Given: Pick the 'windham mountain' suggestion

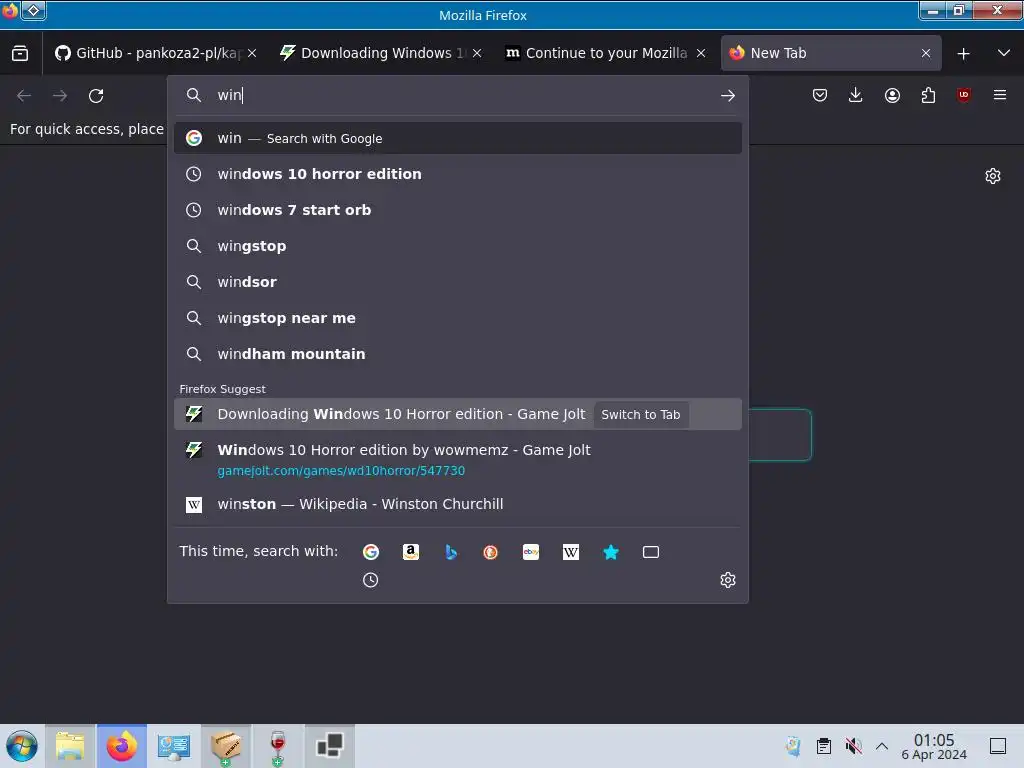Looking at the screenshot, I should tap(457, 354).
